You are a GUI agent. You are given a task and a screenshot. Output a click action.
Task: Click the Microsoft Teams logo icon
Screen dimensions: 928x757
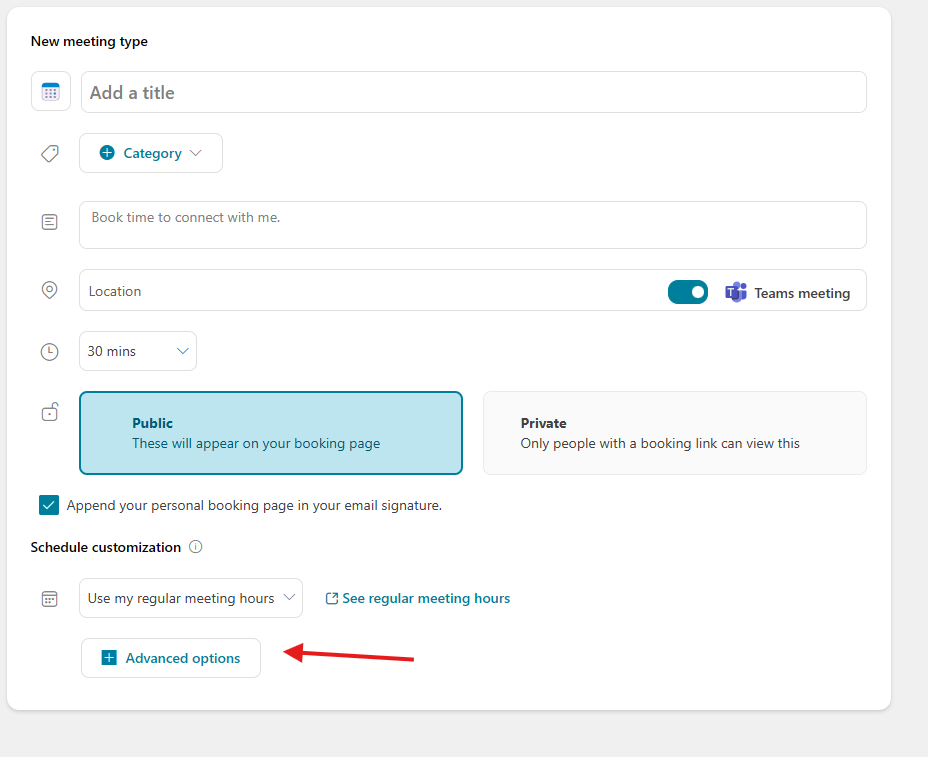(736, 292)
